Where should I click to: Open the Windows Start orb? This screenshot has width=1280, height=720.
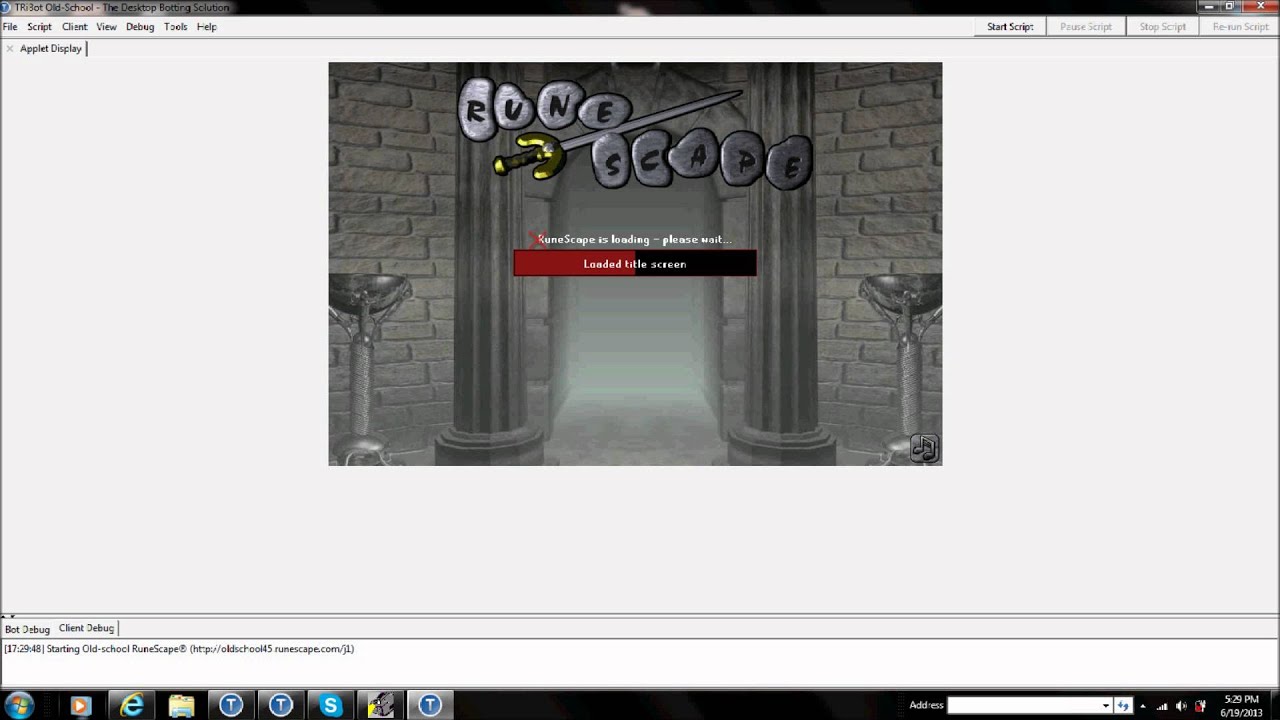(x=19, y=705)
